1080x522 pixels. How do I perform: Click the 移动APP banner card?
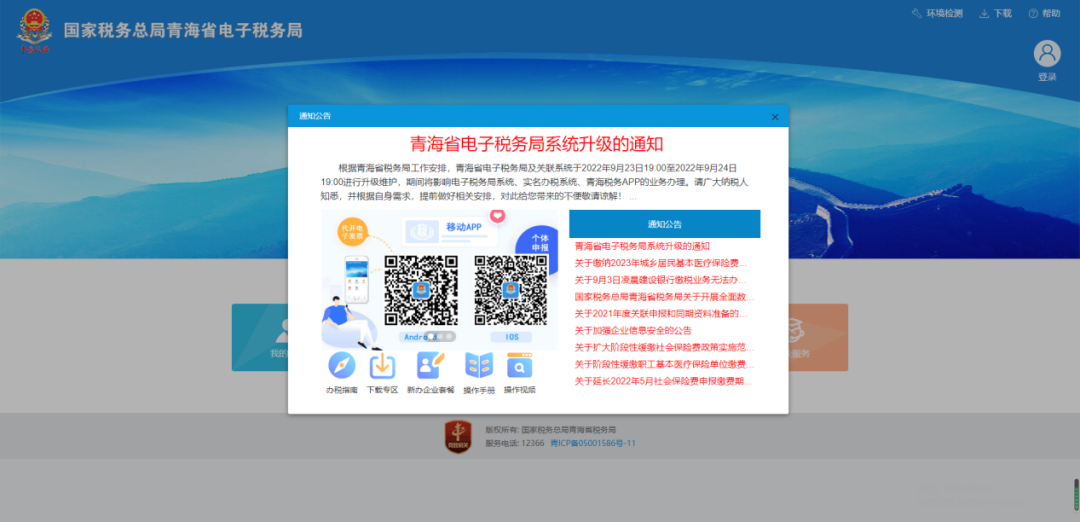pyautogui.click(x=450, y=232)
